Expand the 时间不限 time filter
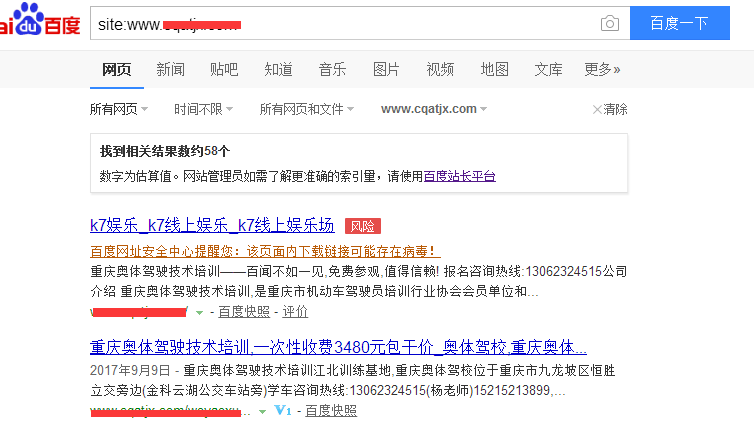754x427 pixels. [x=203, y=109]
